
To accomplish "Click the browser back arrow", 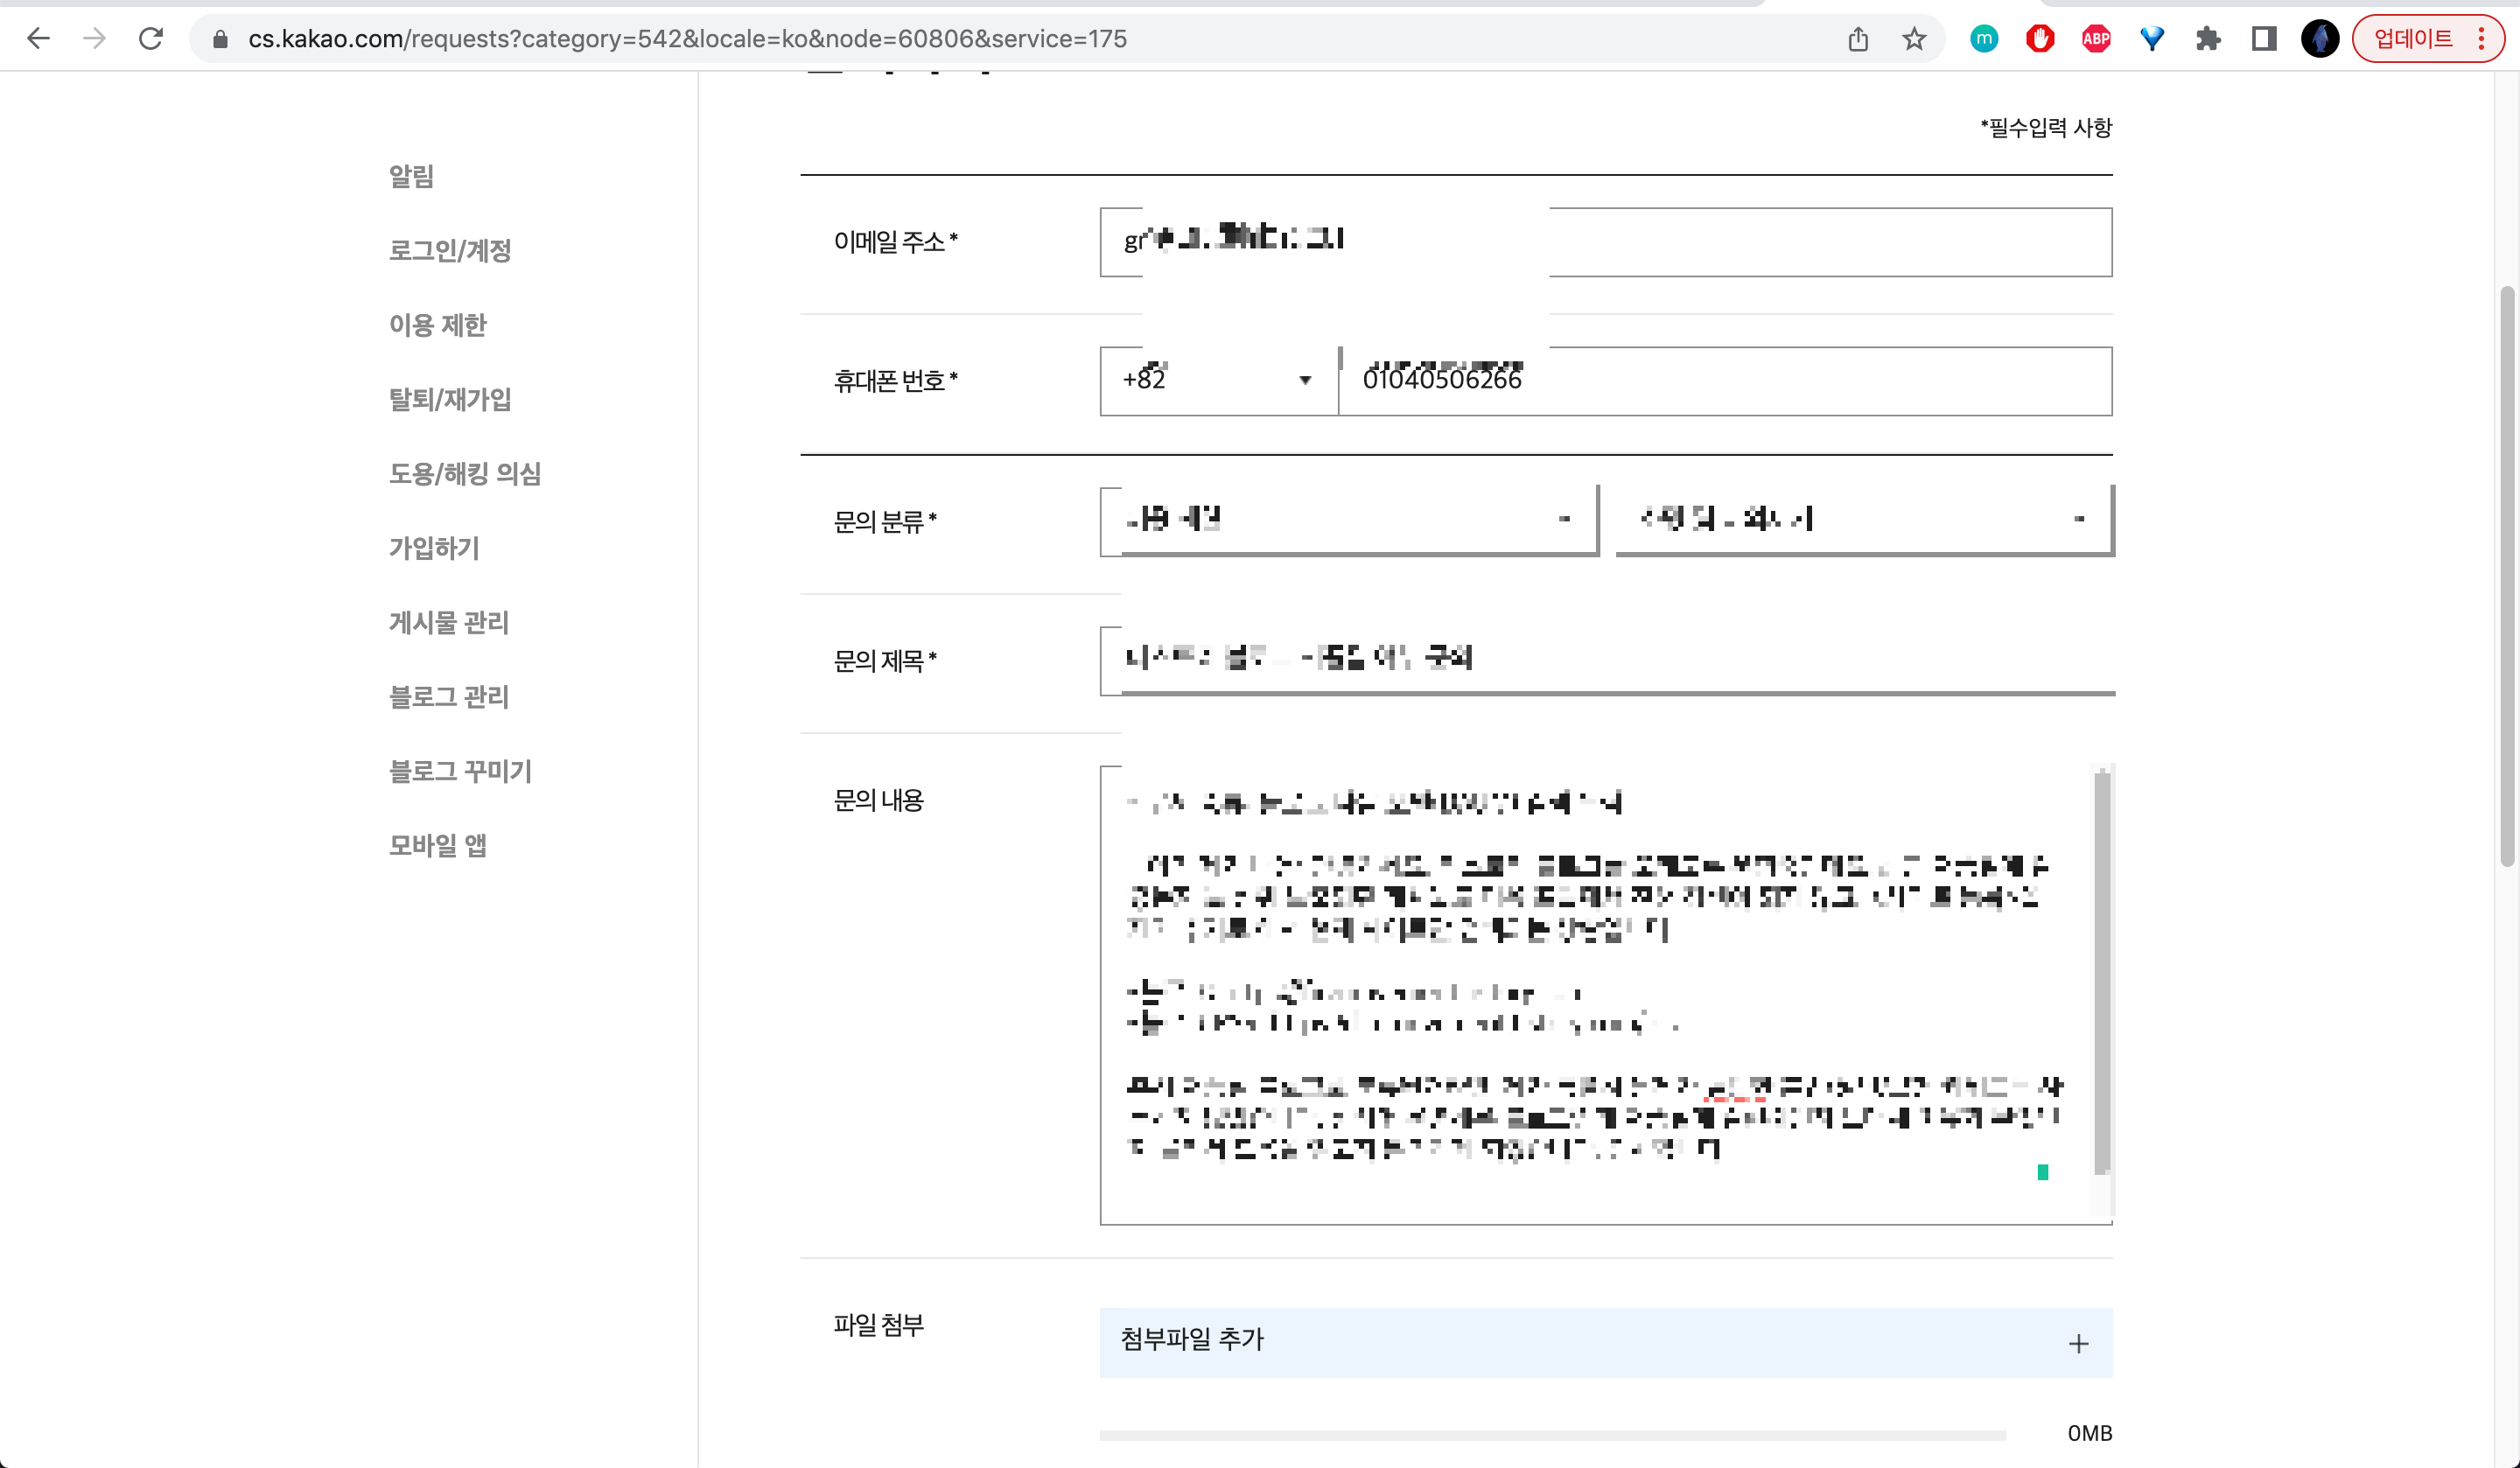I will [38, 39].
